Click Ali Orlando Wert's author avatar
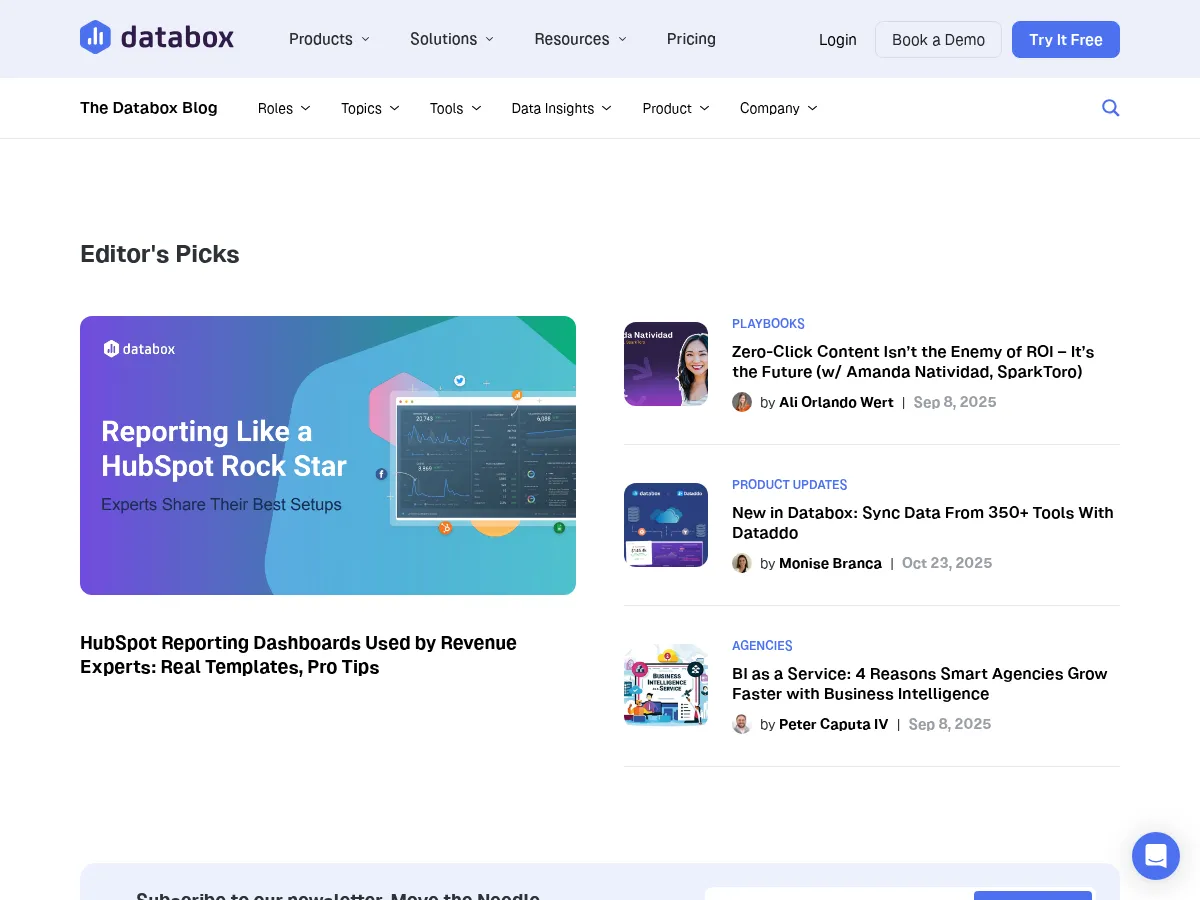The image size is (1200, 900). point(742,401)
